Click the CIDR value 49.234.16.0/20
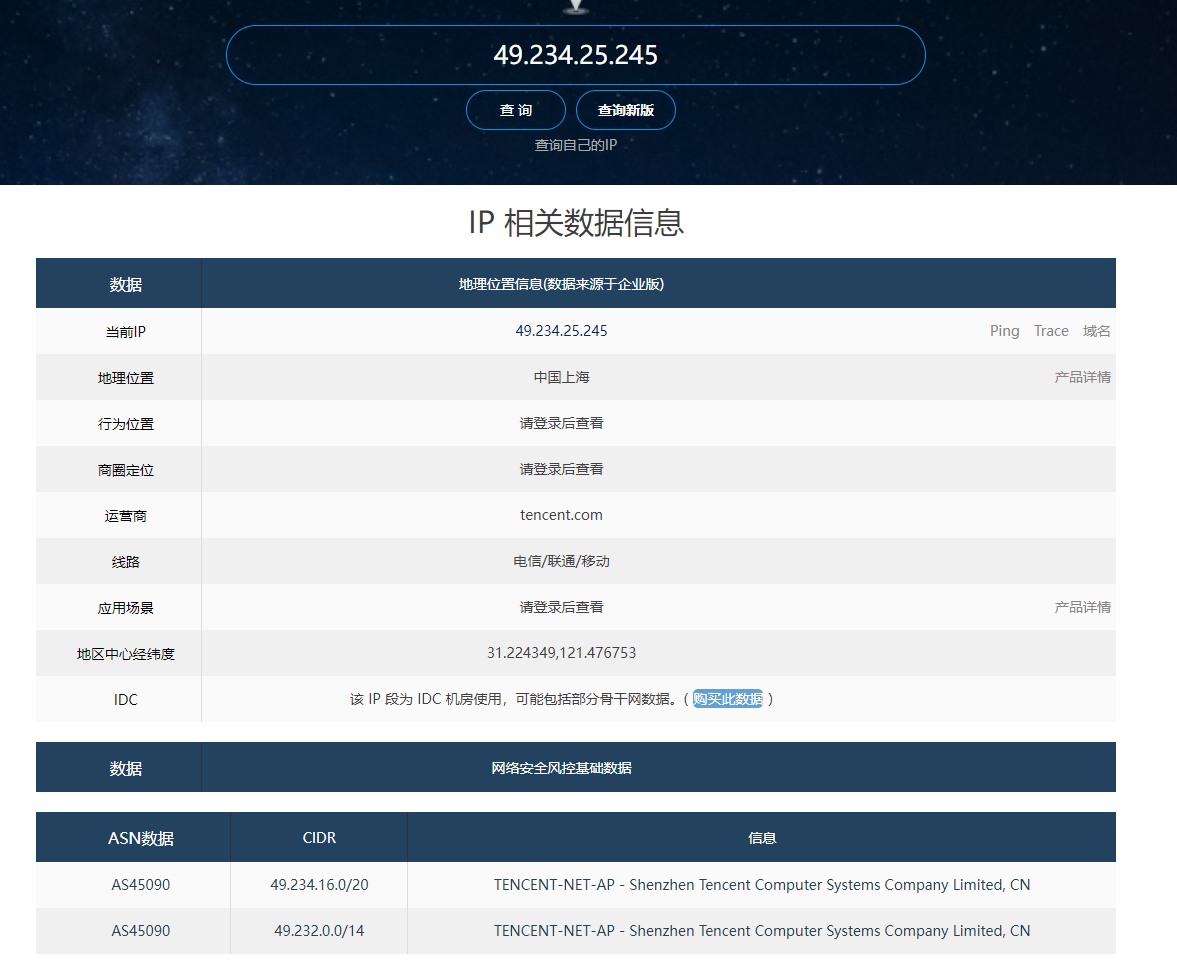This screenshot has height=973, width=1177. [x=319, y=885]
